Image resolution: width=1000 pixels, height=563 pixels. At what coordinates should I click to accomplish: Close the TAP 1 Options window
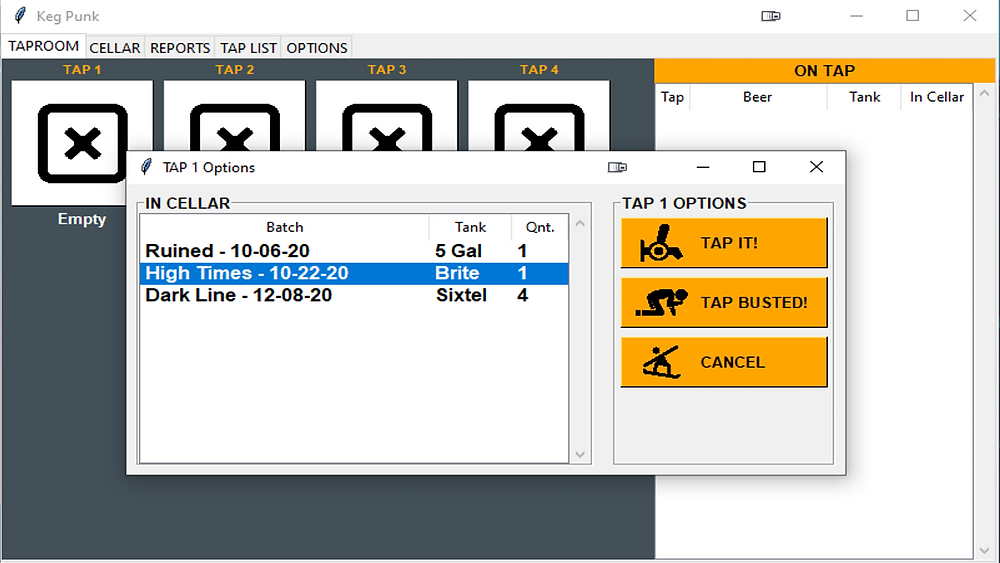(x=816, y=167)
